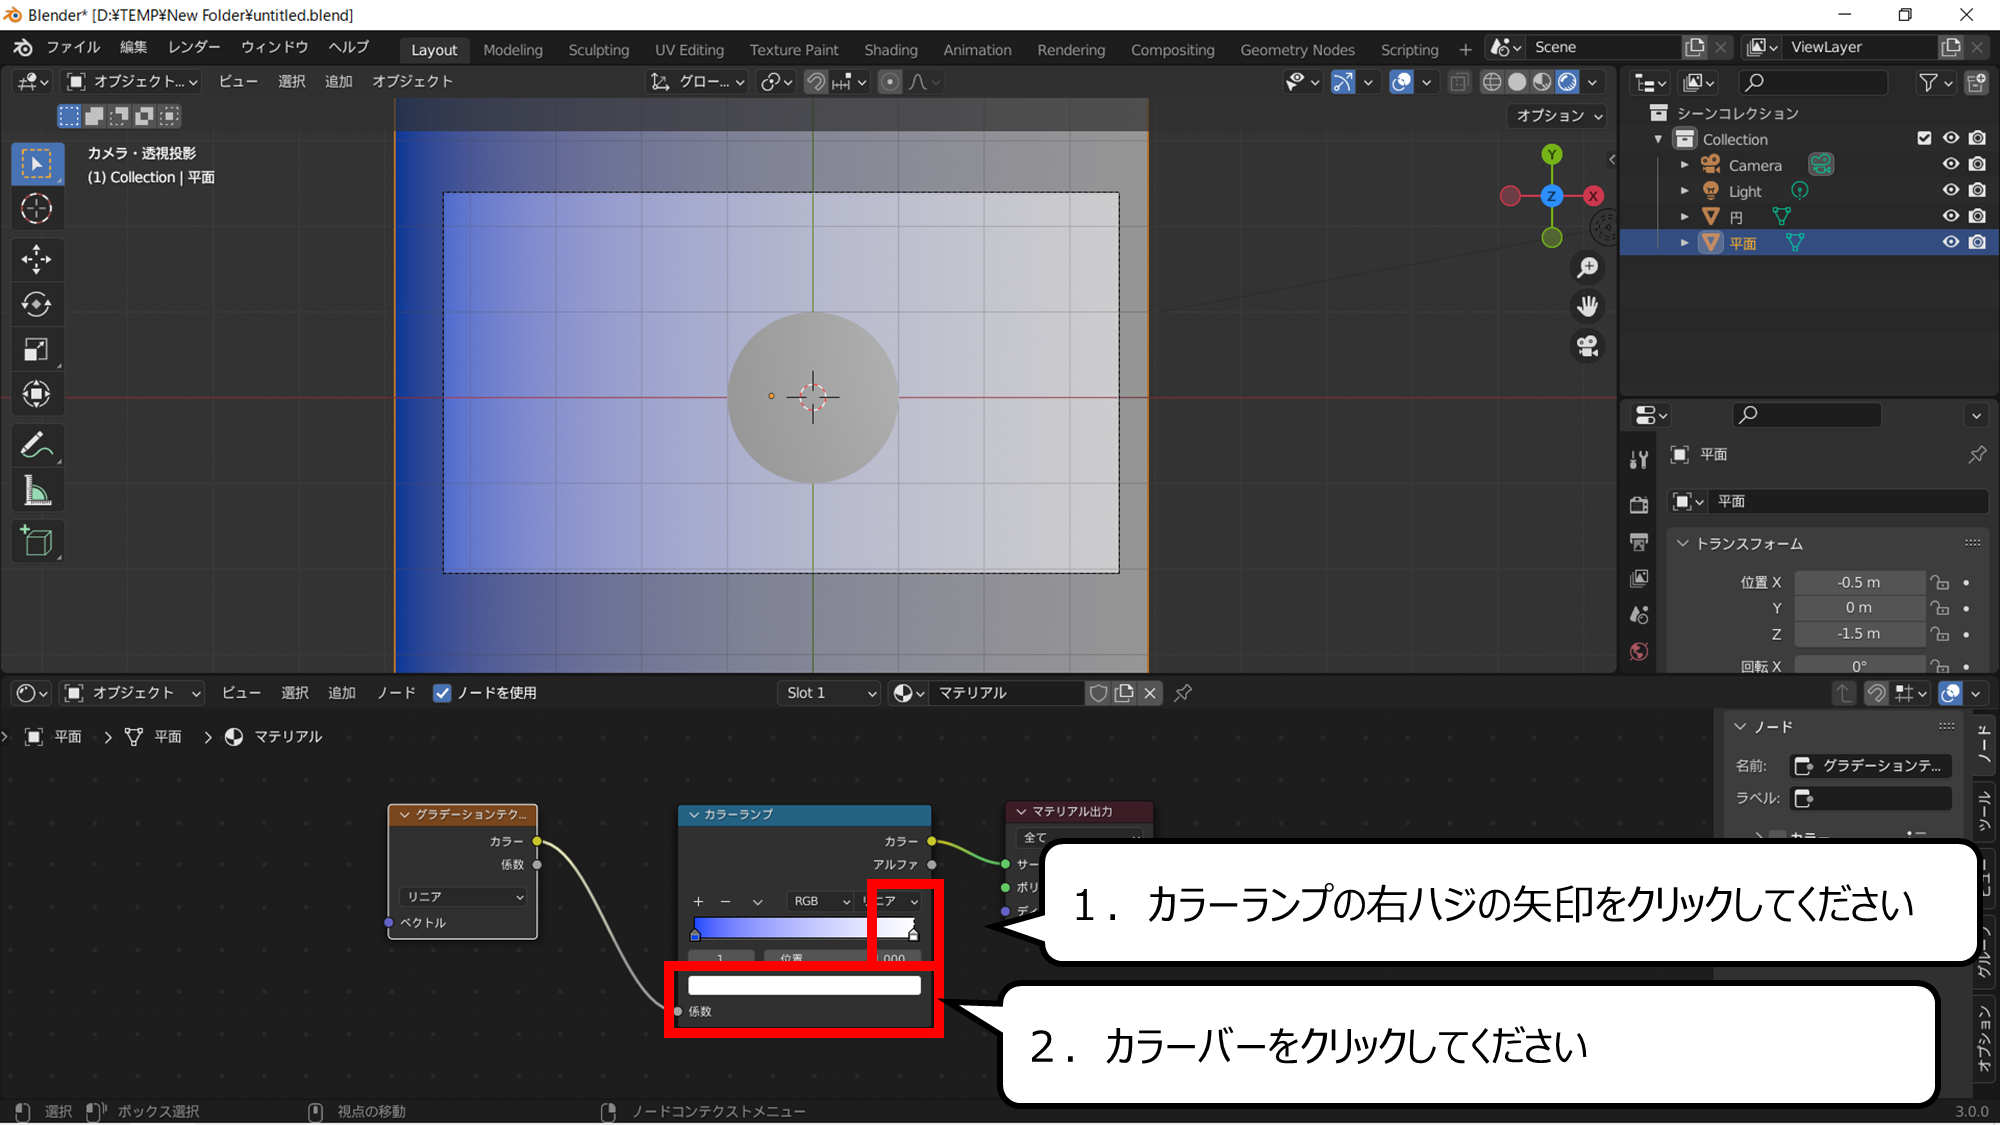2000x1125 pixels.
Task: Collapse the ノード sidebar panel
Action: (1741, 727)
